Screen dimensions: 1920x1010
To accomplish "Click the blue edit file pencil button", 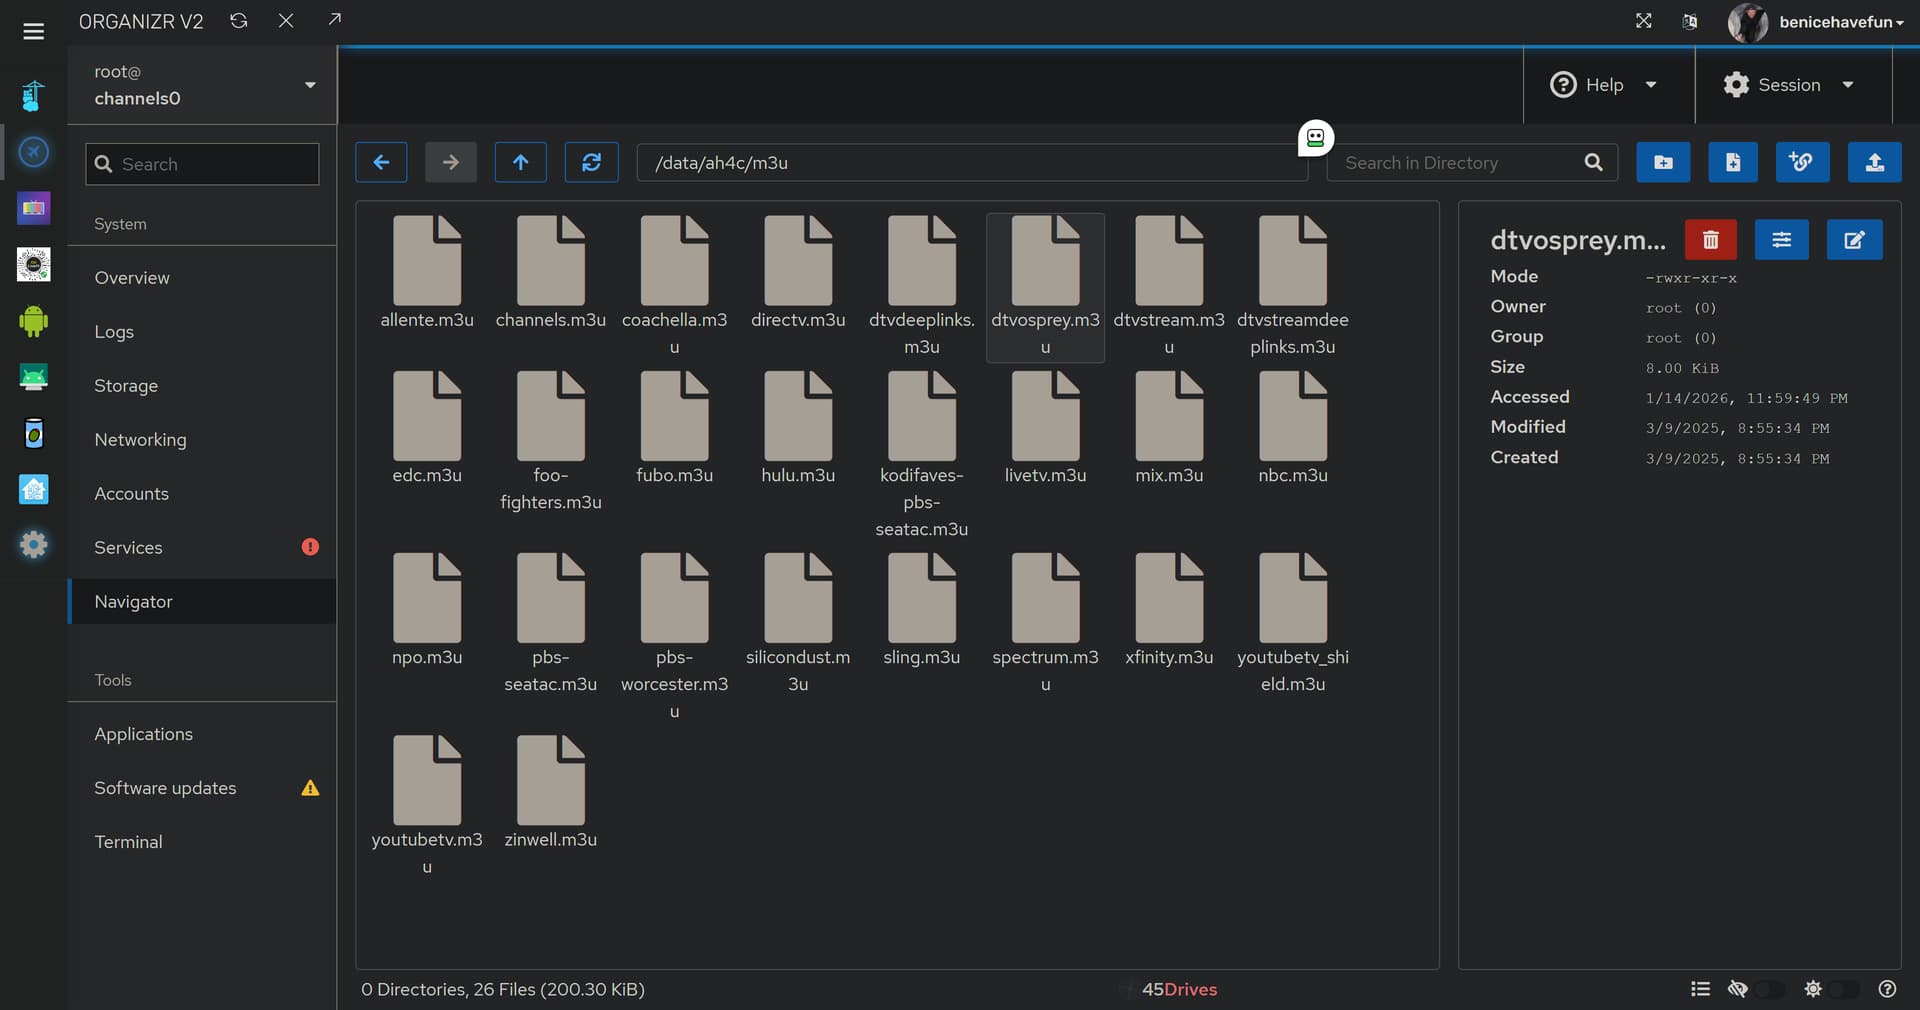I will [1854, 240].
